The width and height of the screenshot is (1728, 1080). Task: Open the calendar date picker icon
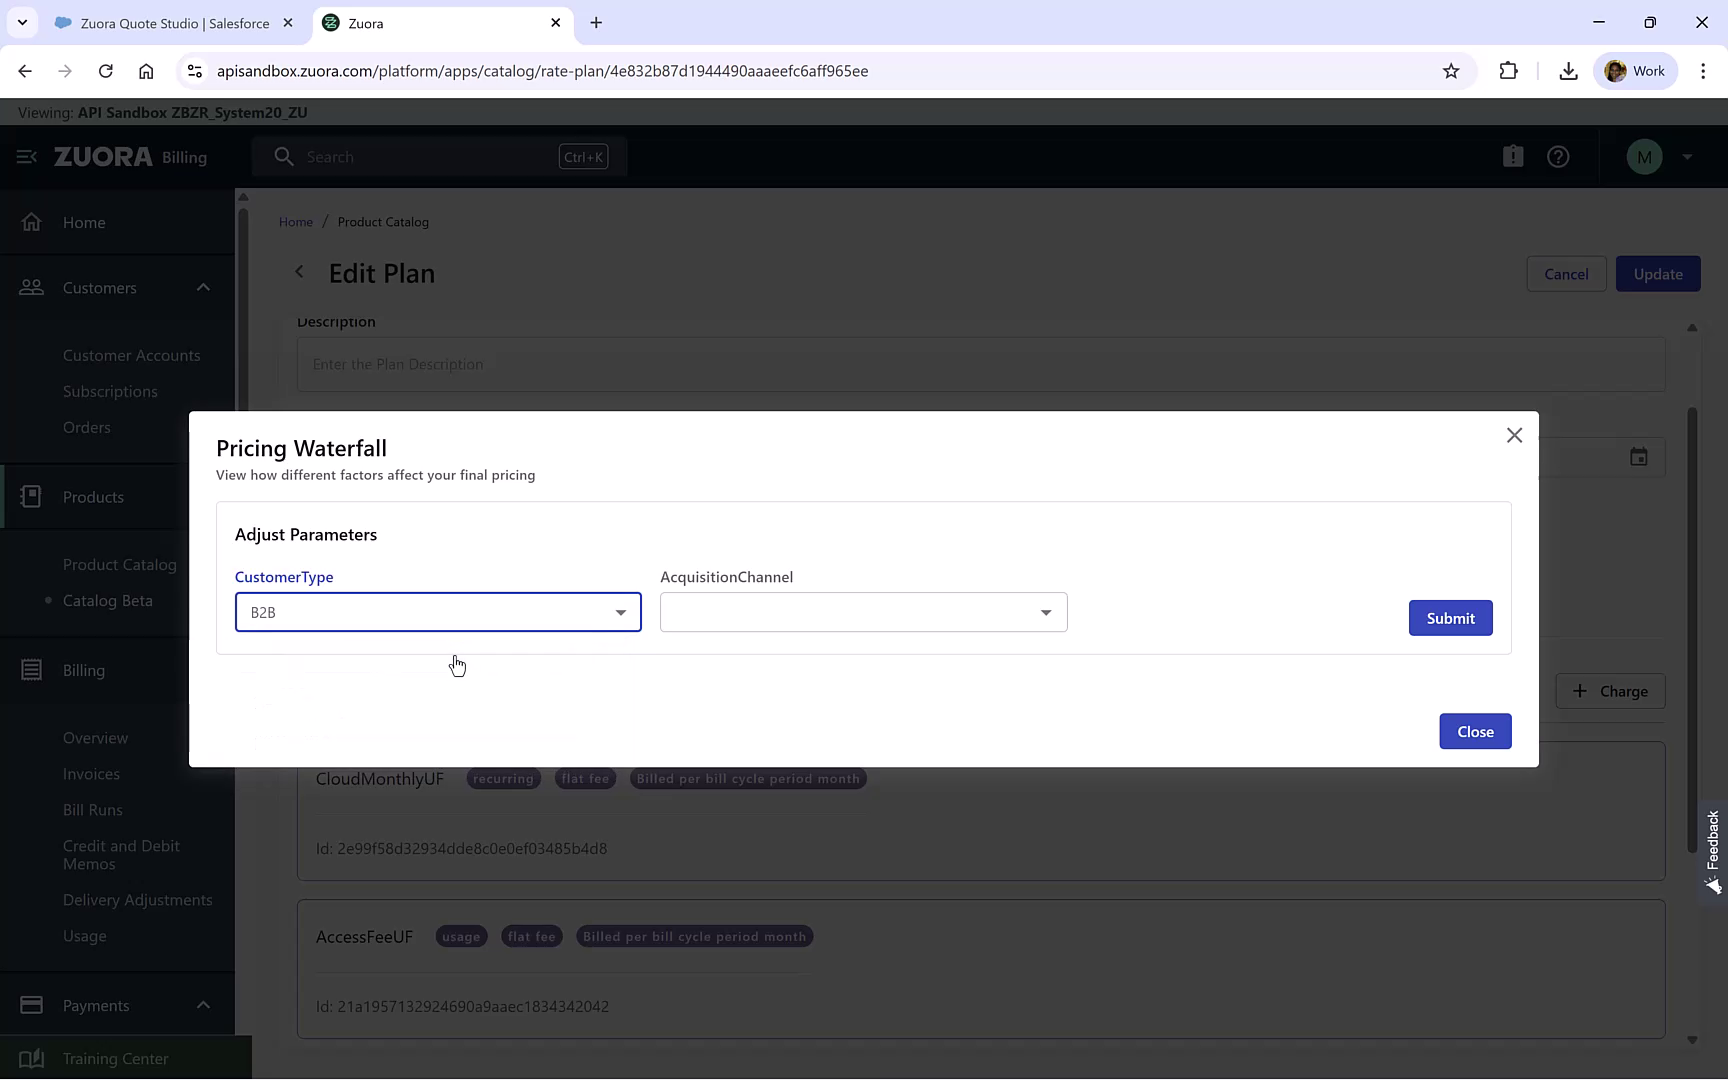click(x=1639, y=456)
